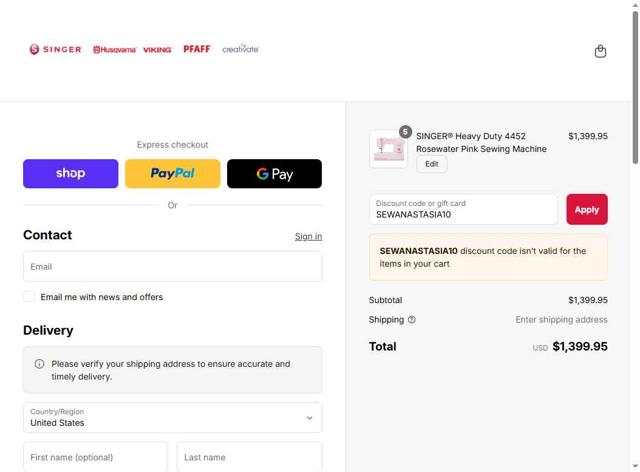Click the Contact heading
This screenshot has height=472, width=640.
click(x=47, y=235)
